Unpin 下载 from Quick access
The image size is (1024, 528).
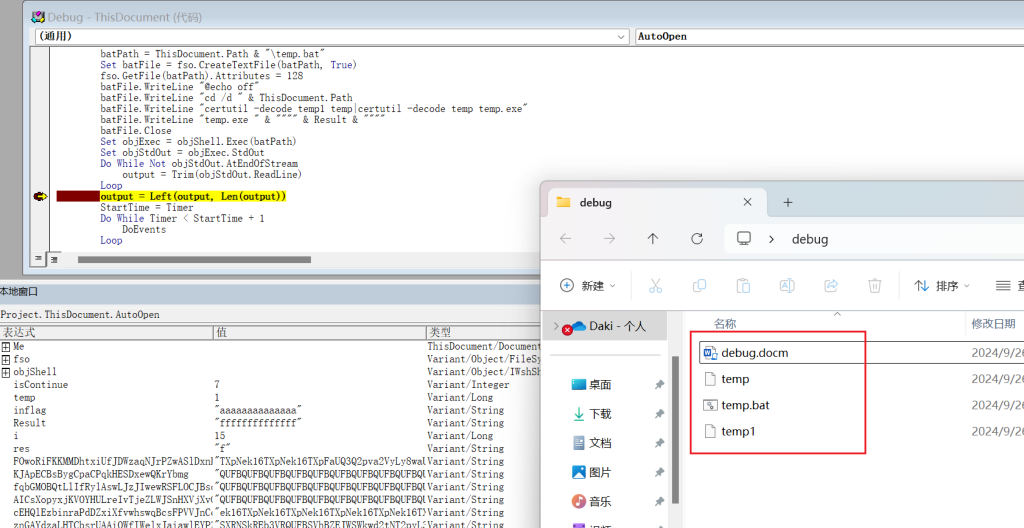pos(659,414)
